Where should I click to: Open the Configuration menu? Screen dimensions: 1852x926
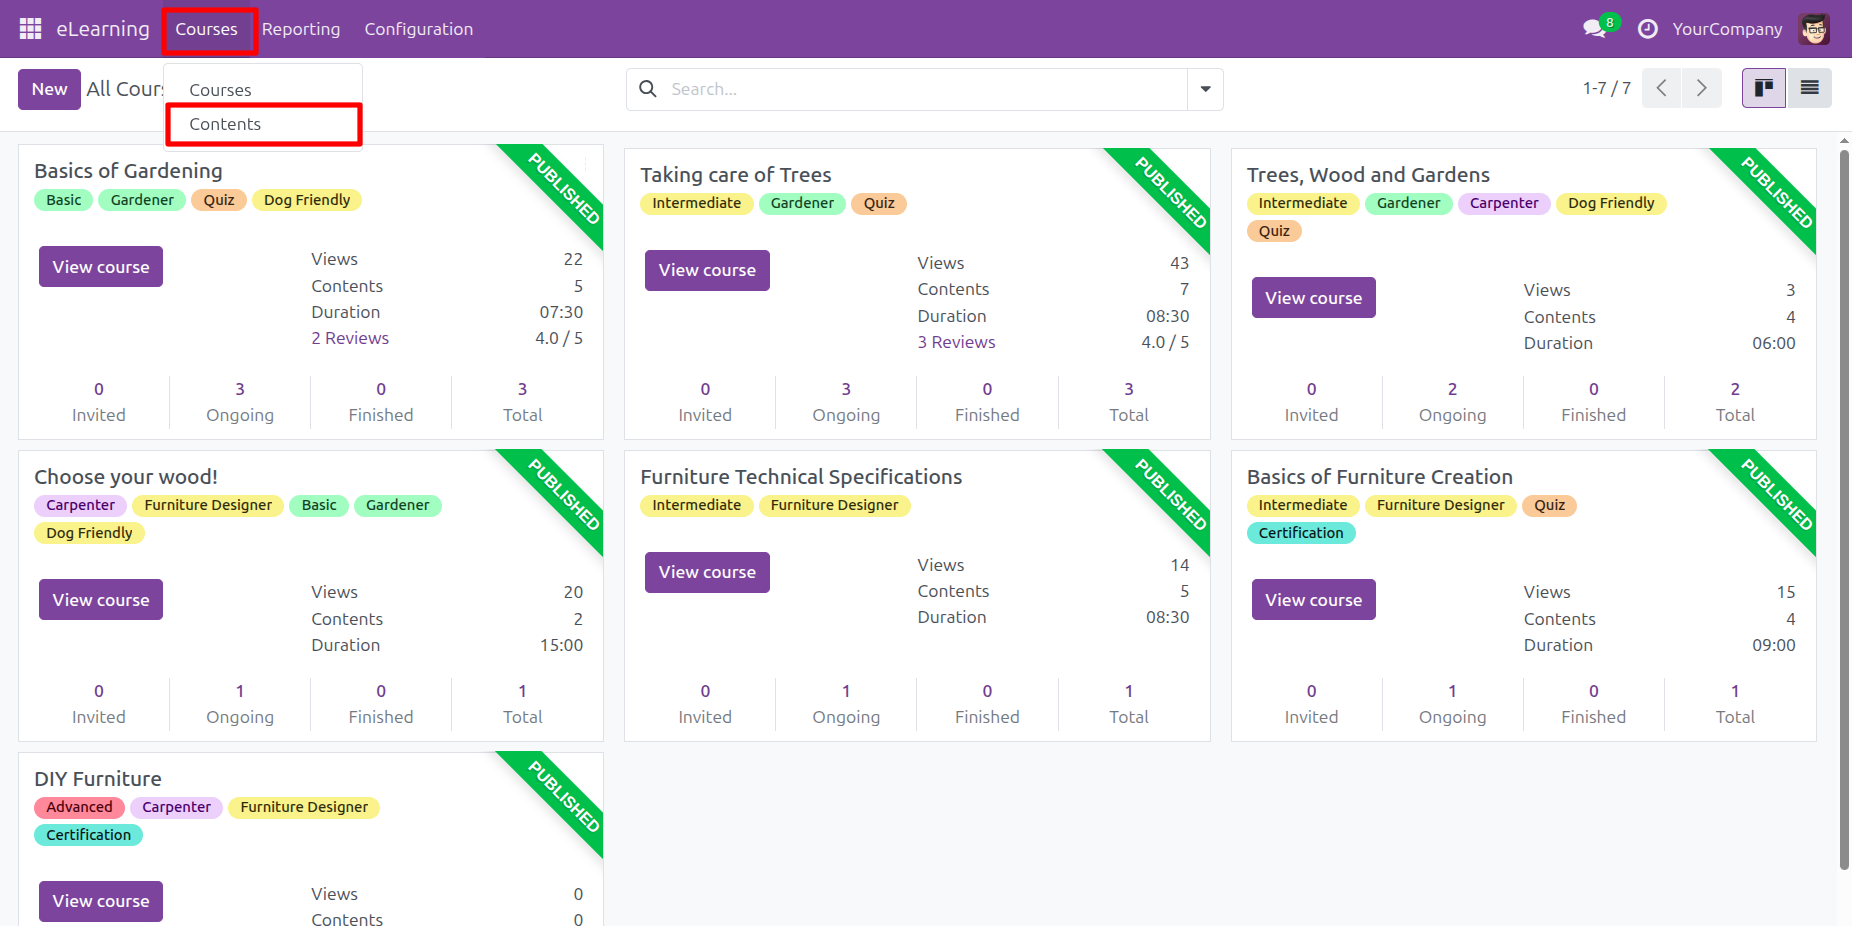418,30
